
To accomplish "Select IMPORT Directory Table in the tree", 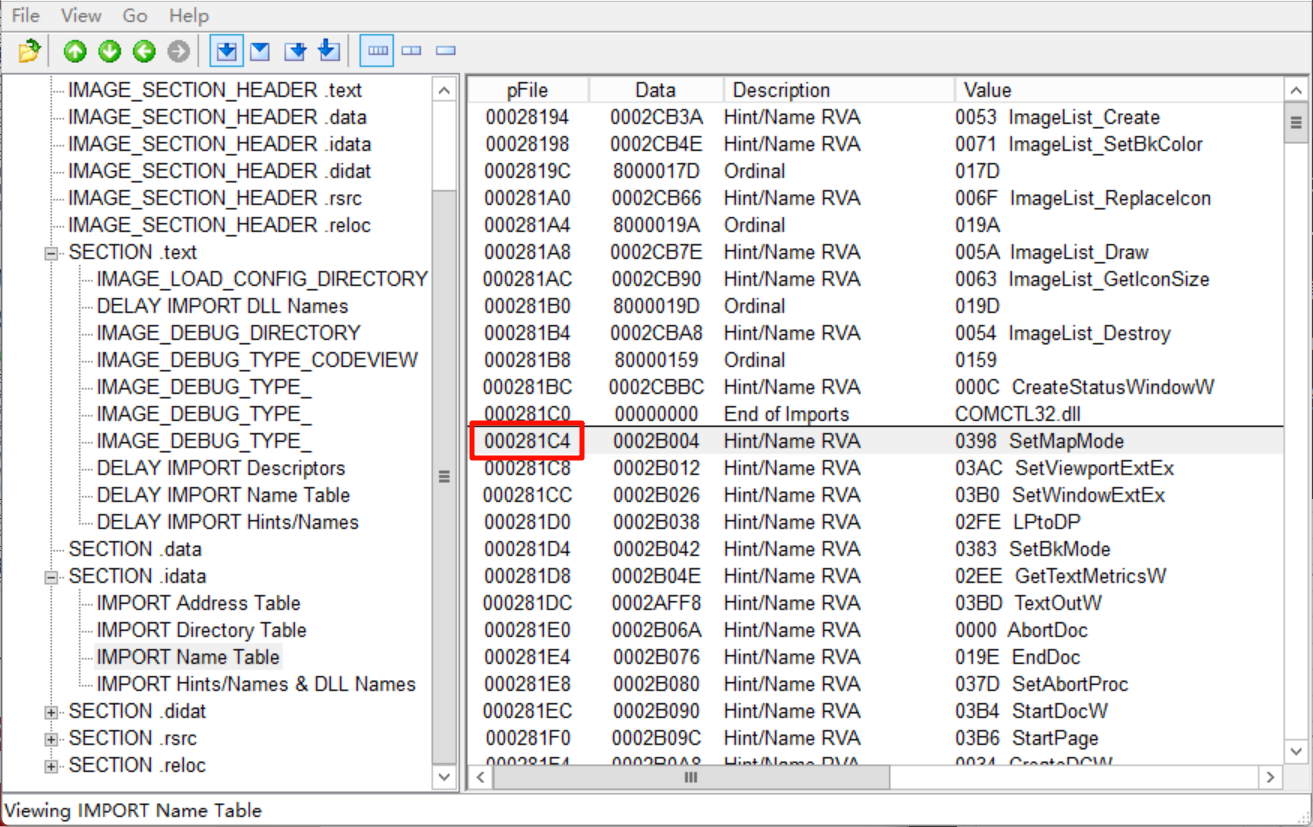I will (x=201, y=630).
